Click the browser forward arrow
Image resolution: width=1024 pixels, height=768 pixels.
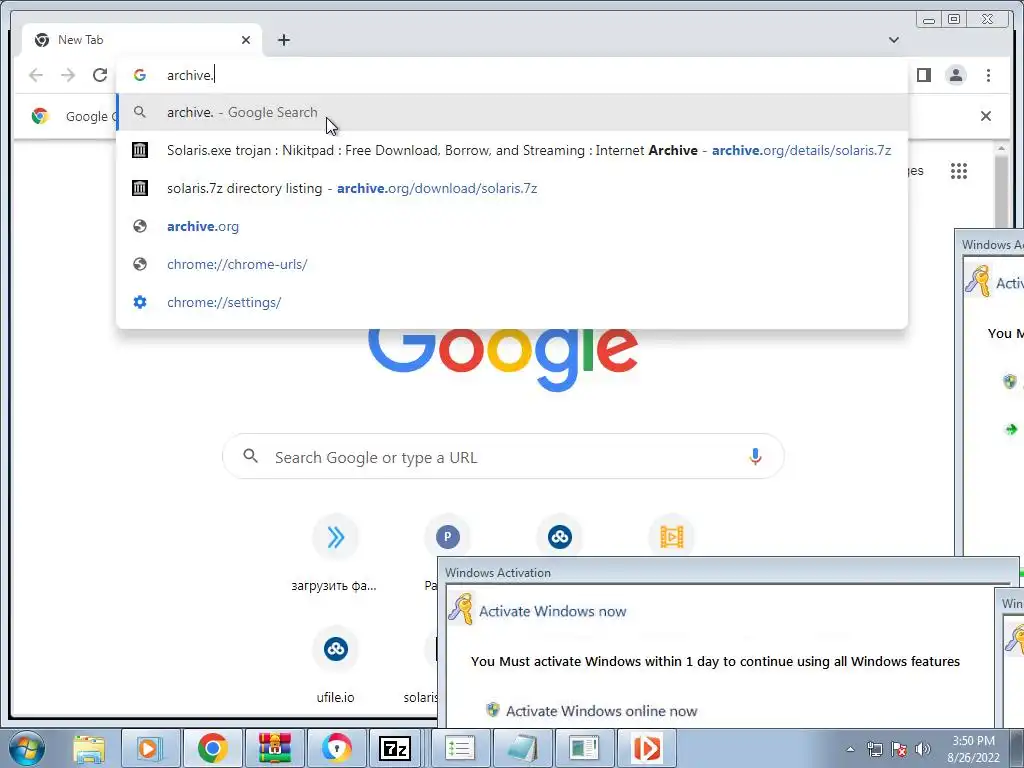pos(68,75)
